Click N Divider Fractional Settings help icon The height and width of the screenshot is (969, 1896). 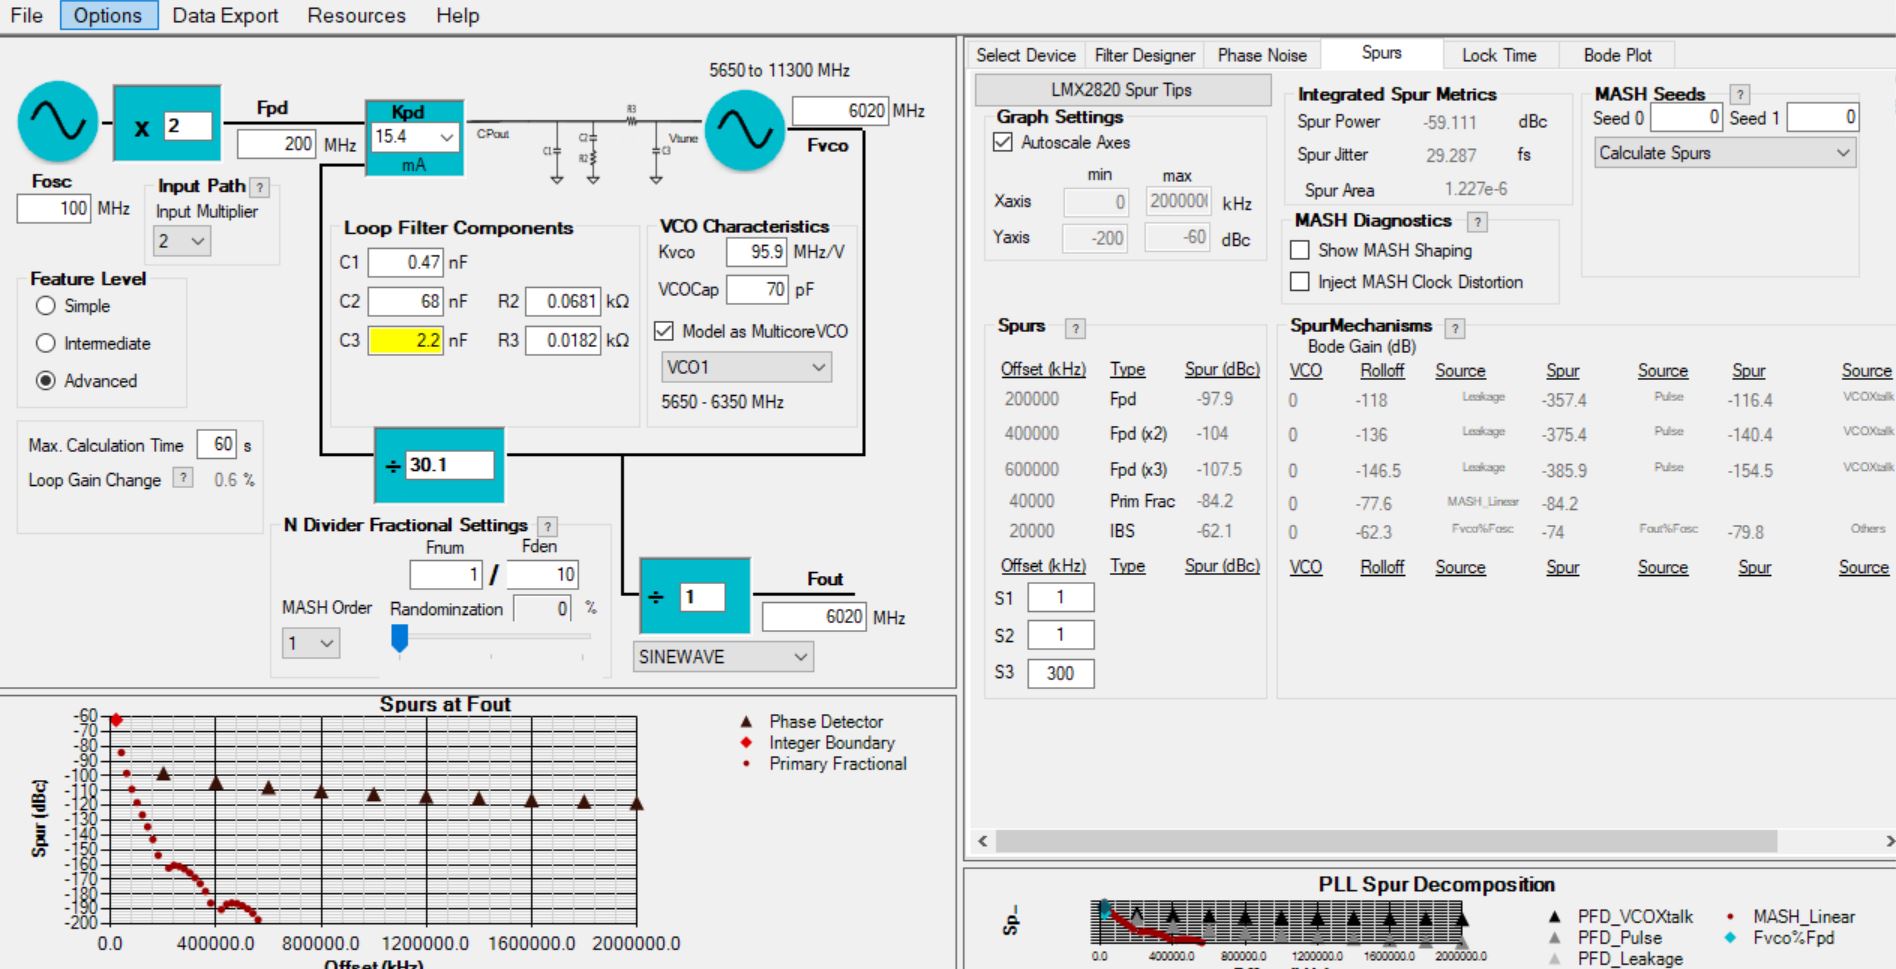coord(547,526)
